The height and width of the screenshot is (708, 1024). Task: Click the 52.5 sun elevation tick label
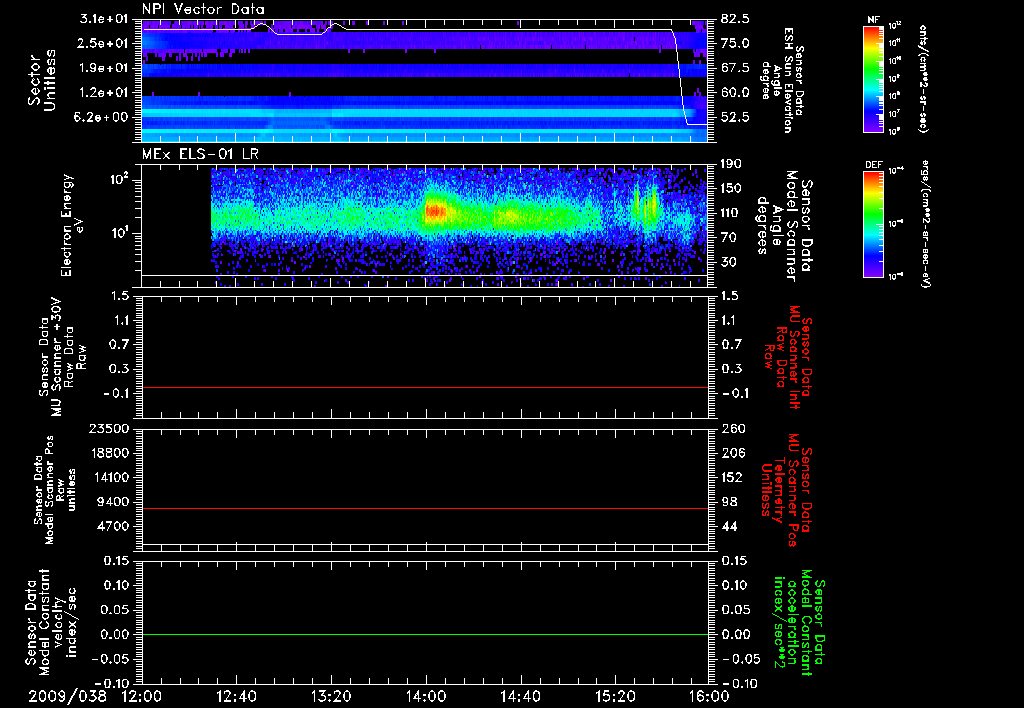(735, 117)
